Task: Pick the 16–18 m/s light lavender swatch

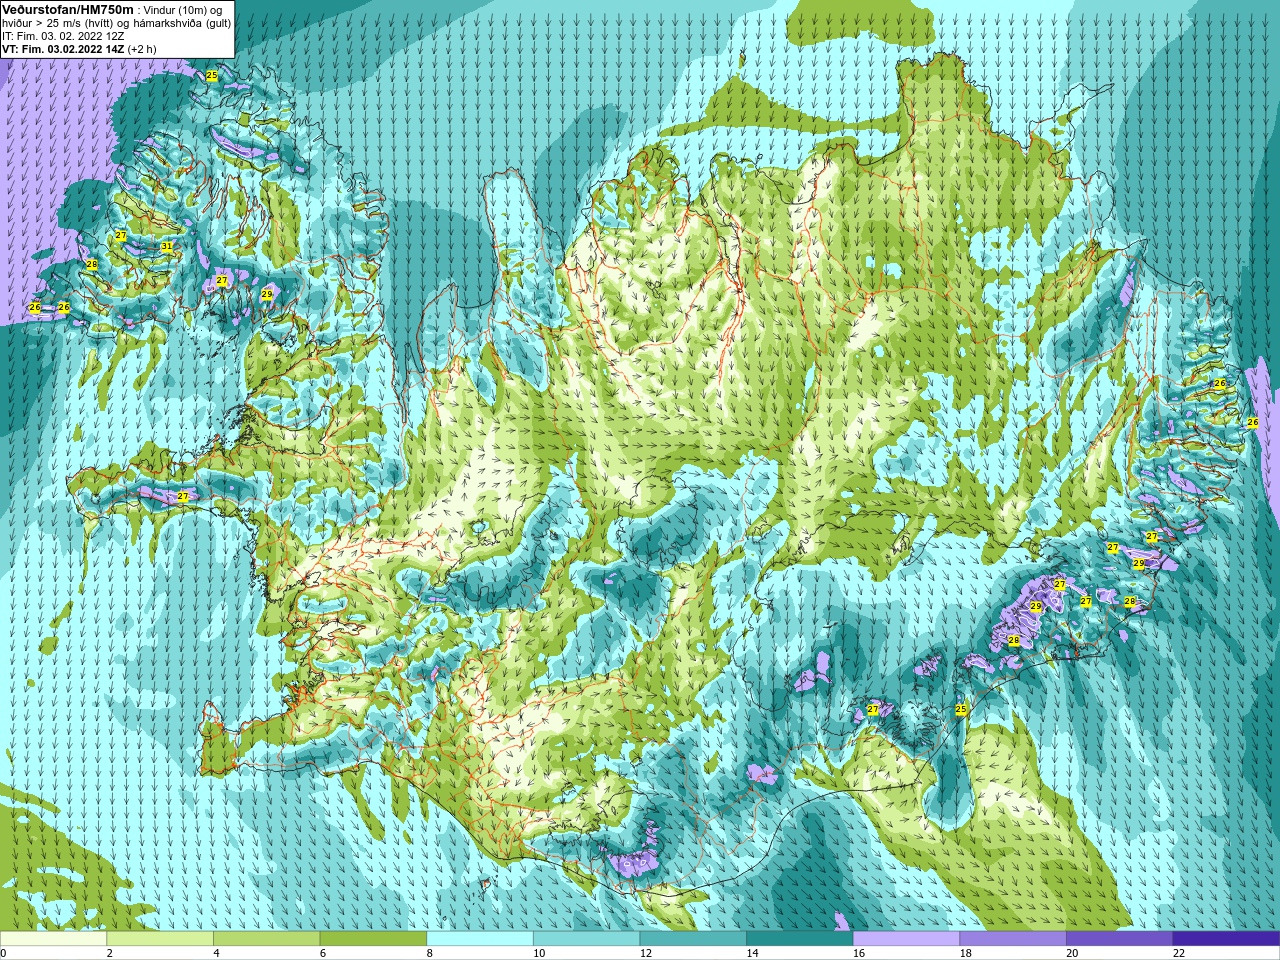Action: pos(906,939)
